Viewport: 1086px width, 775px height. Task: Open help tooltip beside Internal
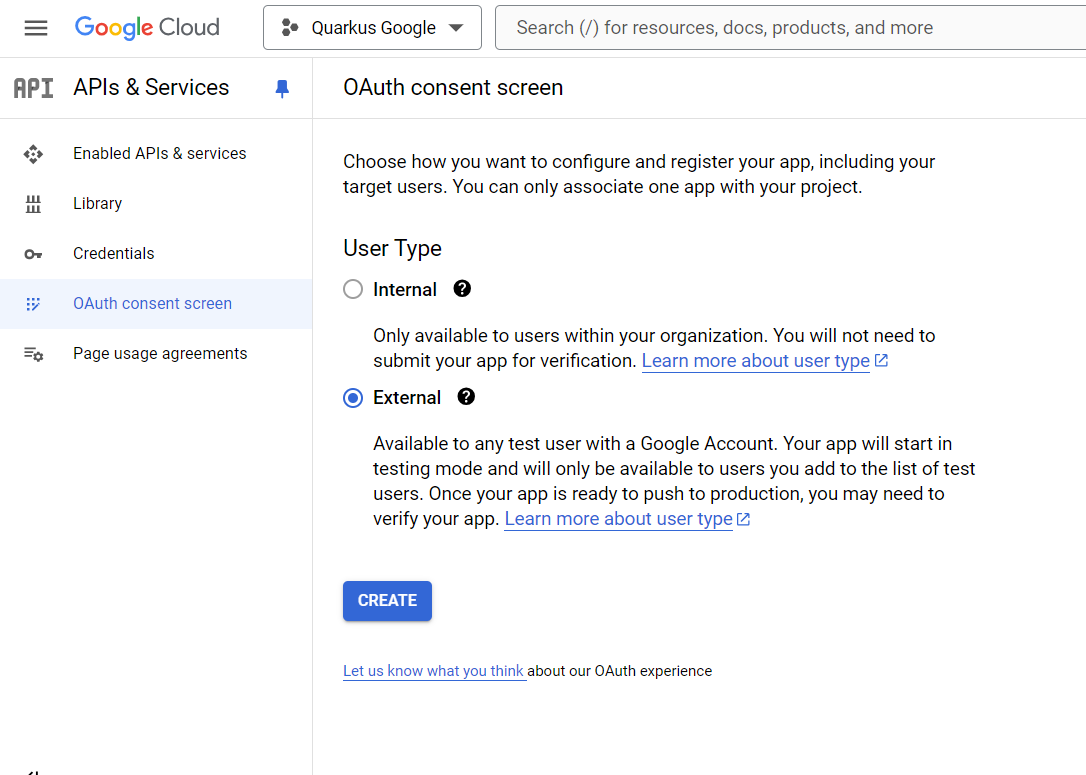(462, 289)
